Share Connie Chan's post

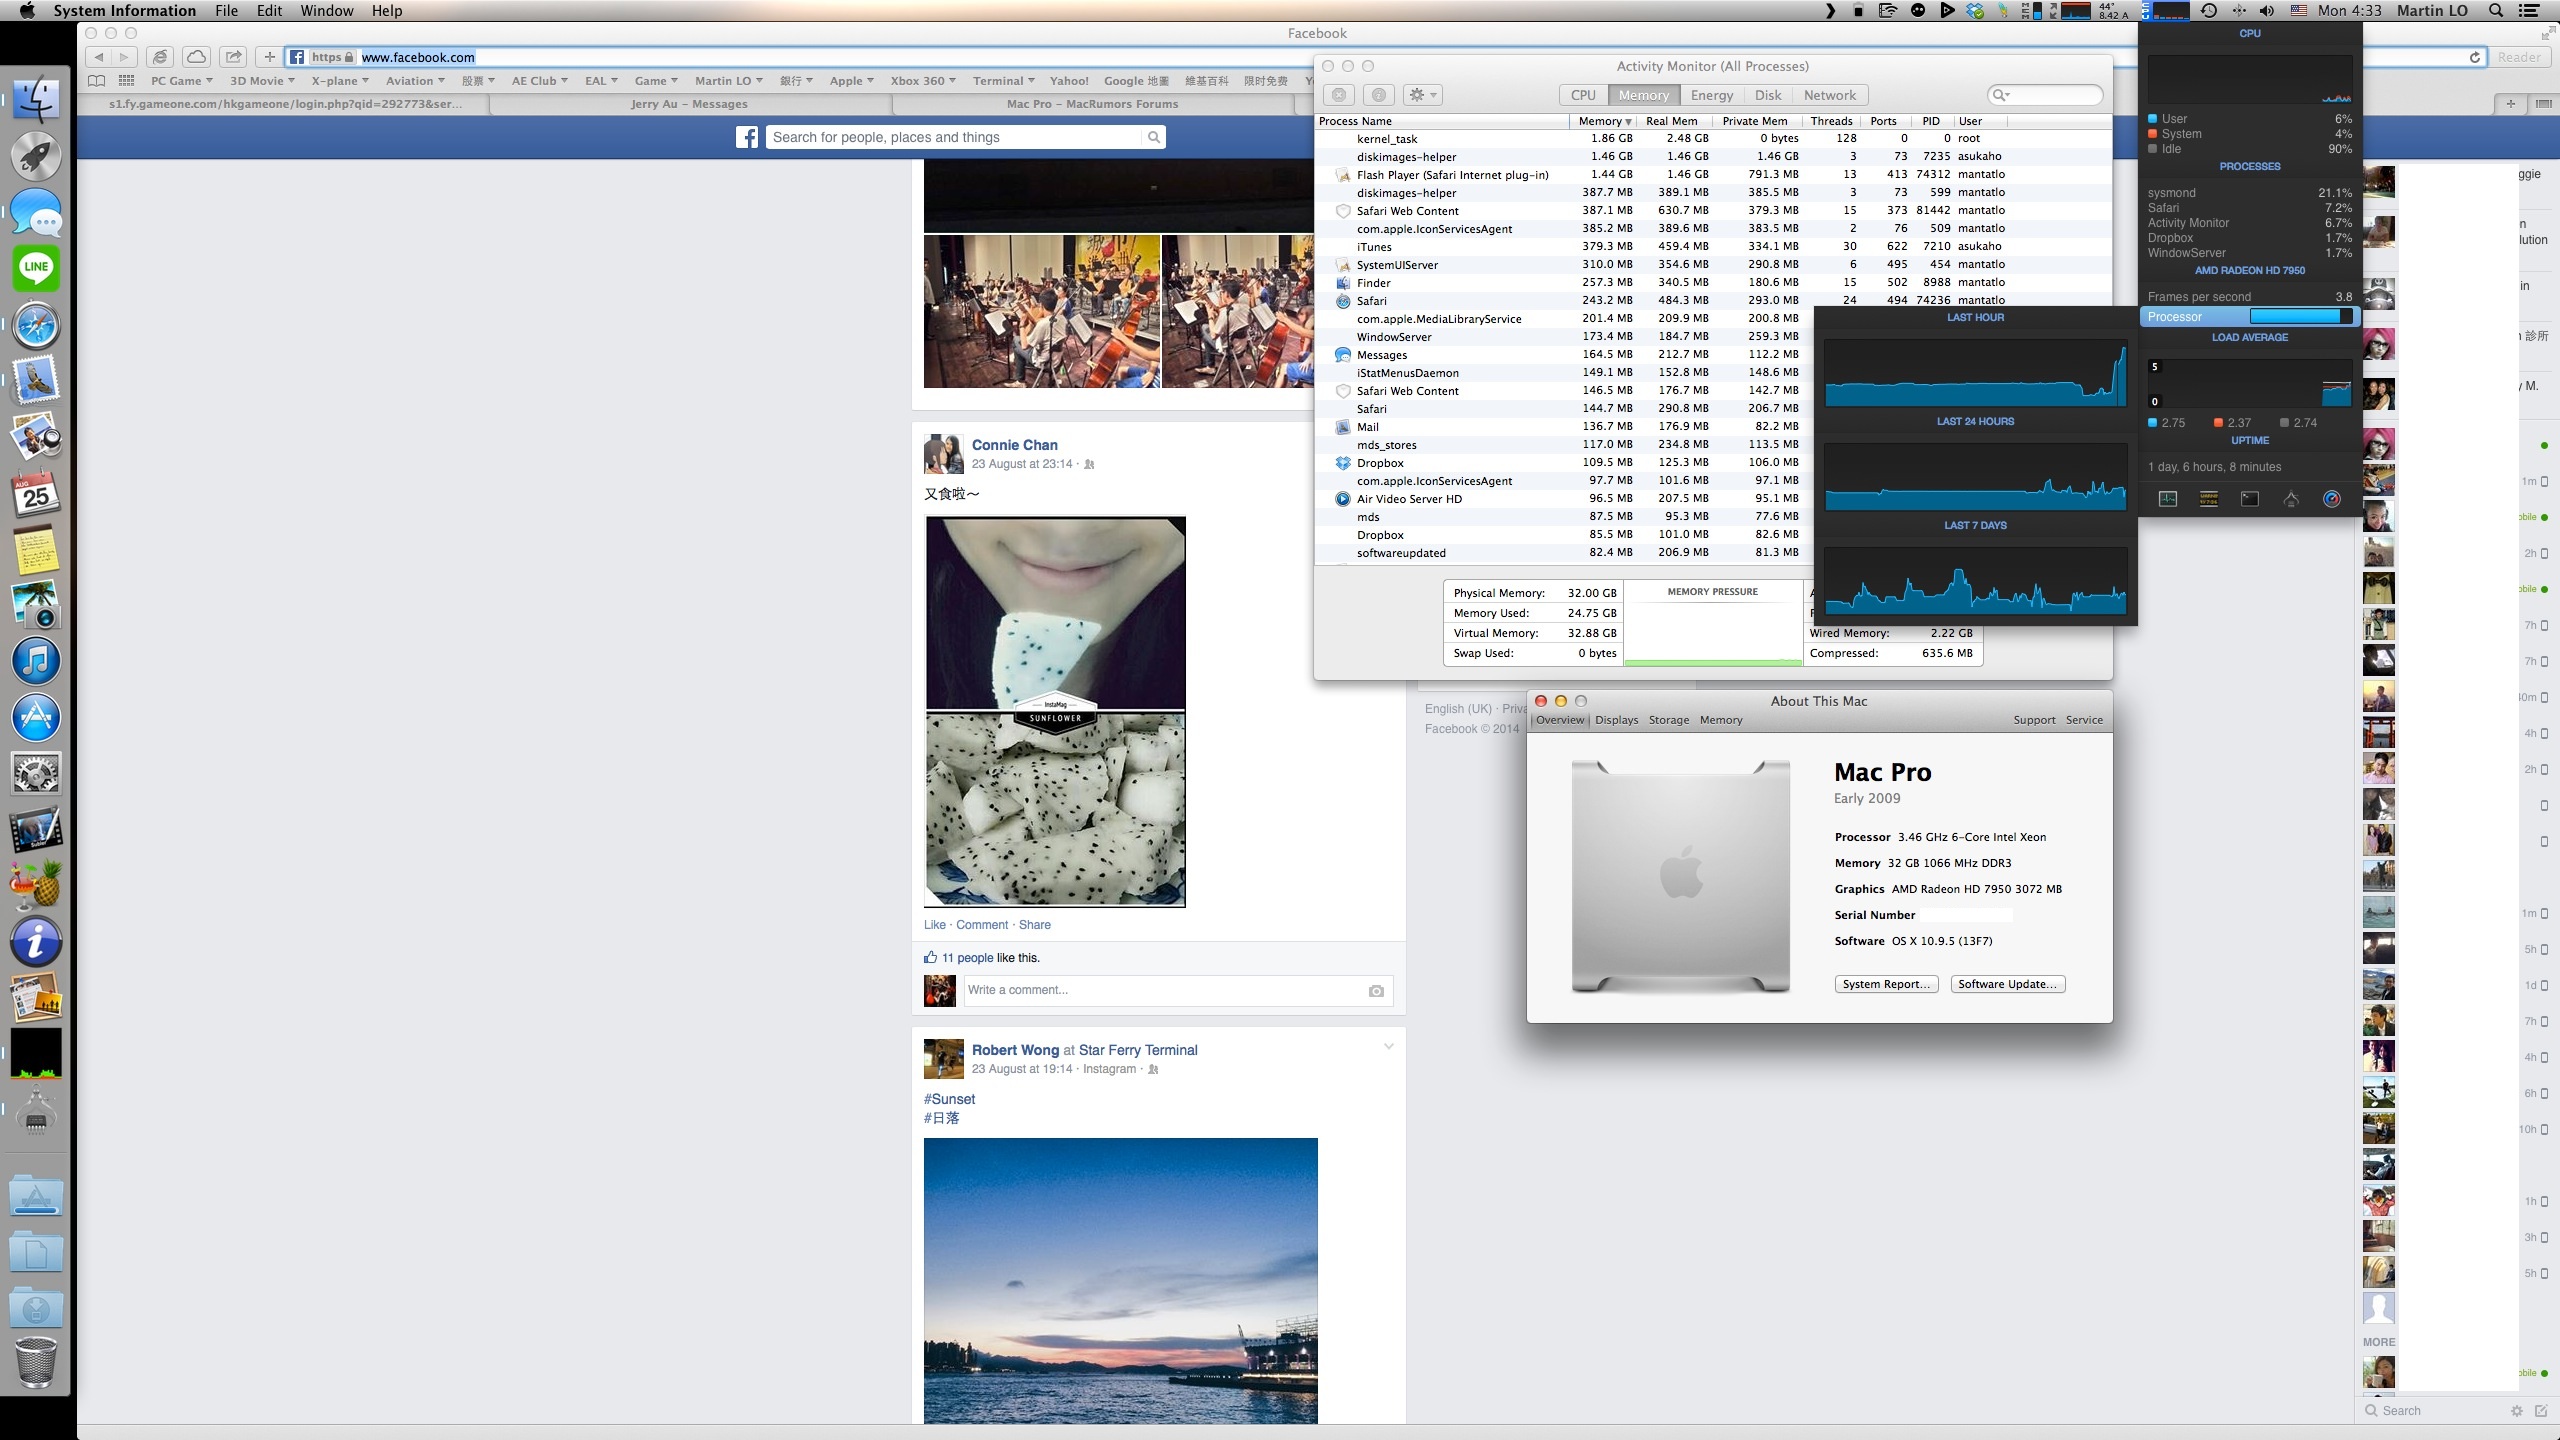click(1034, 925)
